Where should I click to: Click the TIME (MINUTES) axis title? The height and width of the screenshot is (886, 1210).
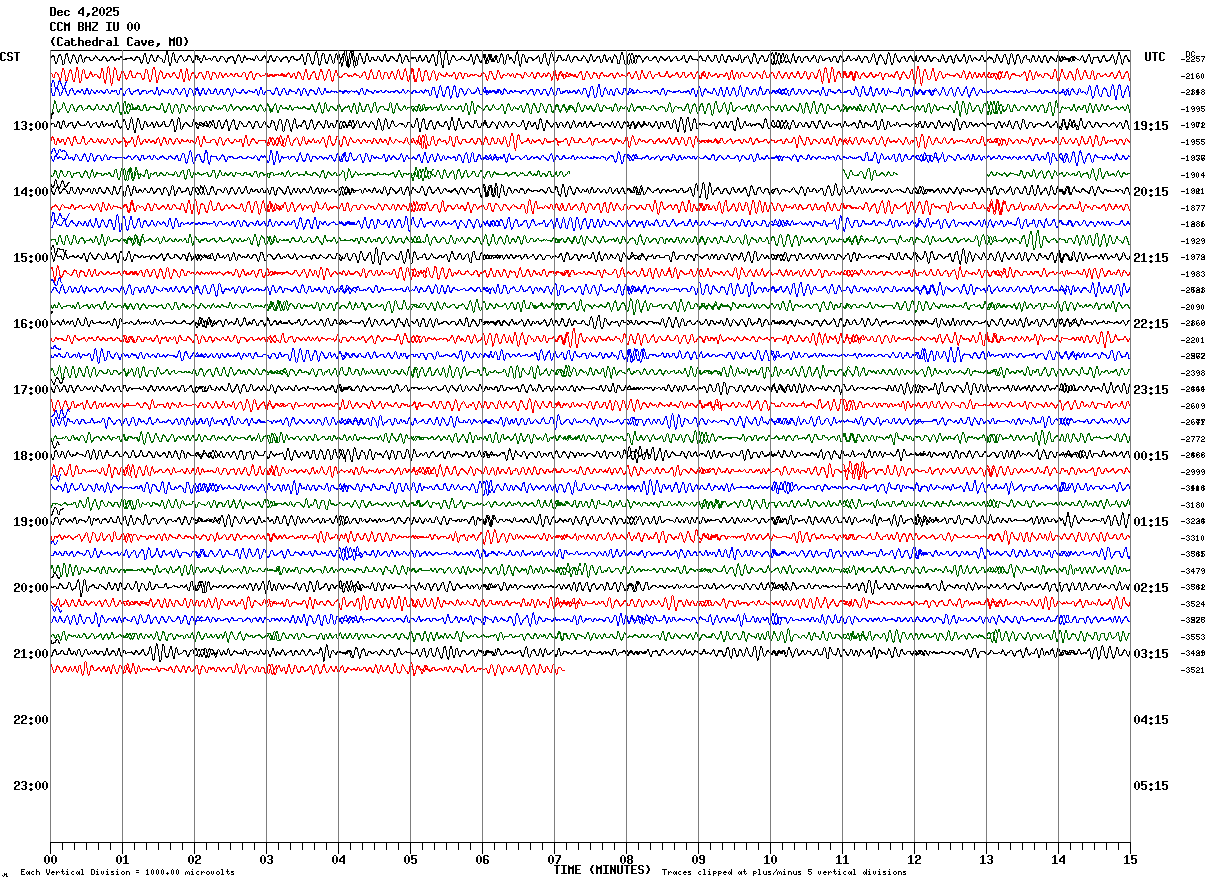point(602,870)
